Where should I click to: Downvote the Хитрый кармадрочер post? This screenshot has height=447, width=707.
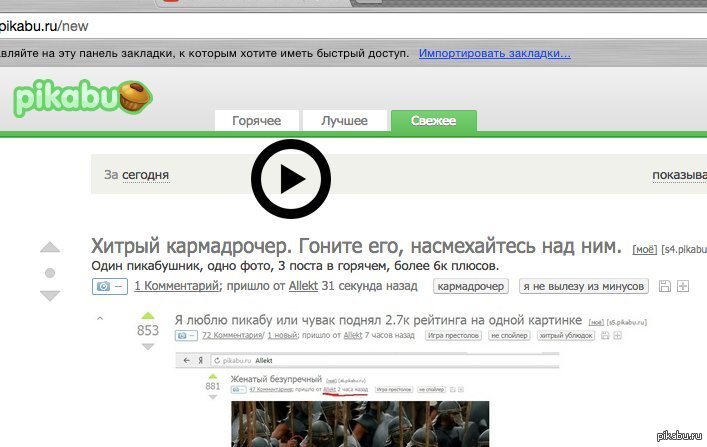point(50,296)
